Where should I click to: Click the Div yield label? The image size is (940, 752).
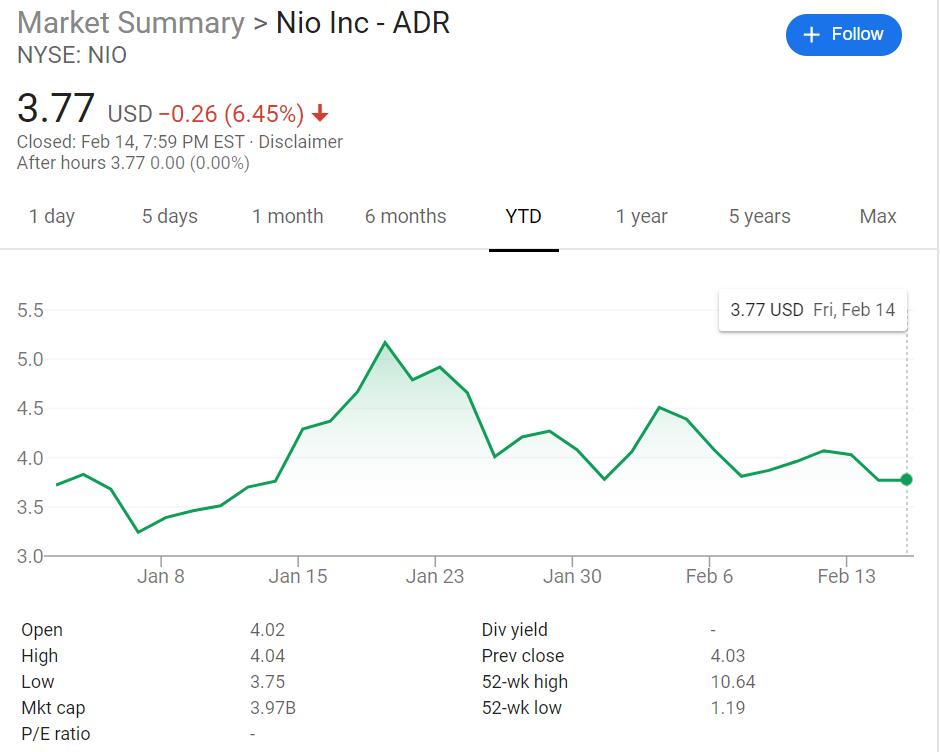(514, 630)
